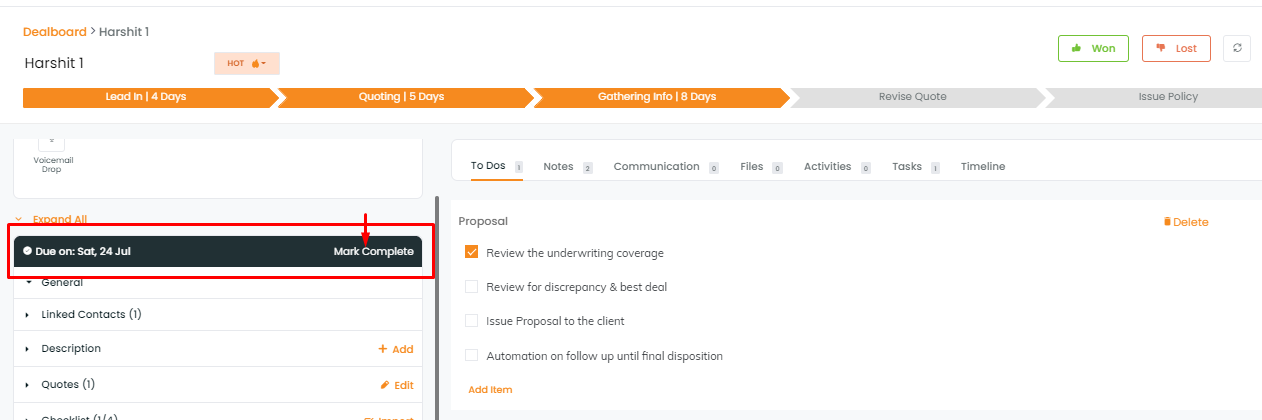Open the HOT rating dropdown
Image resolution: width=1262 pixels, height=420 pixels.
pos(247,63)
